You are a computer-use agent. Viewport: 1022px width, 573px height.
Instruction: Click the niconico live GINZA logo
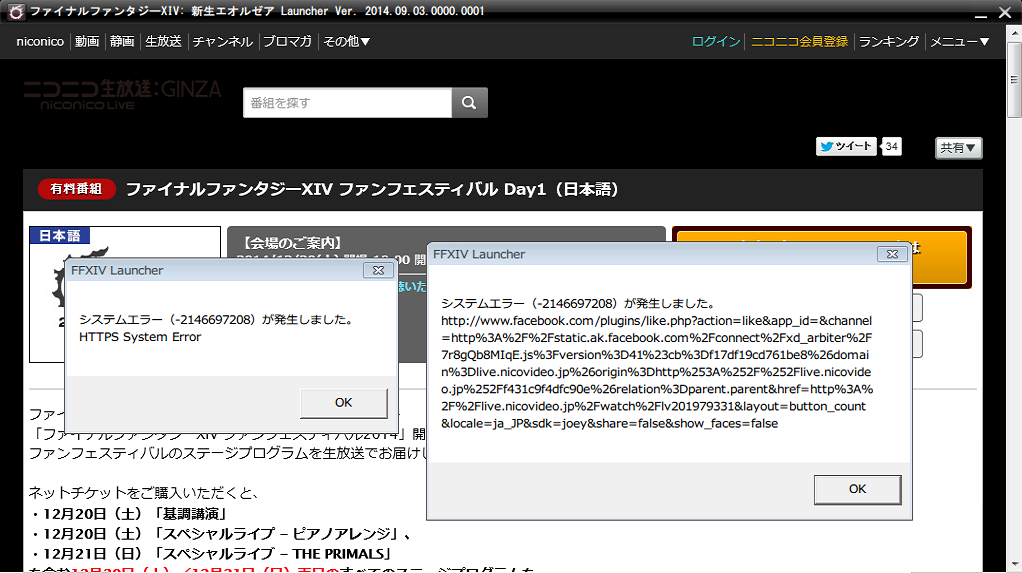point(122,95)
